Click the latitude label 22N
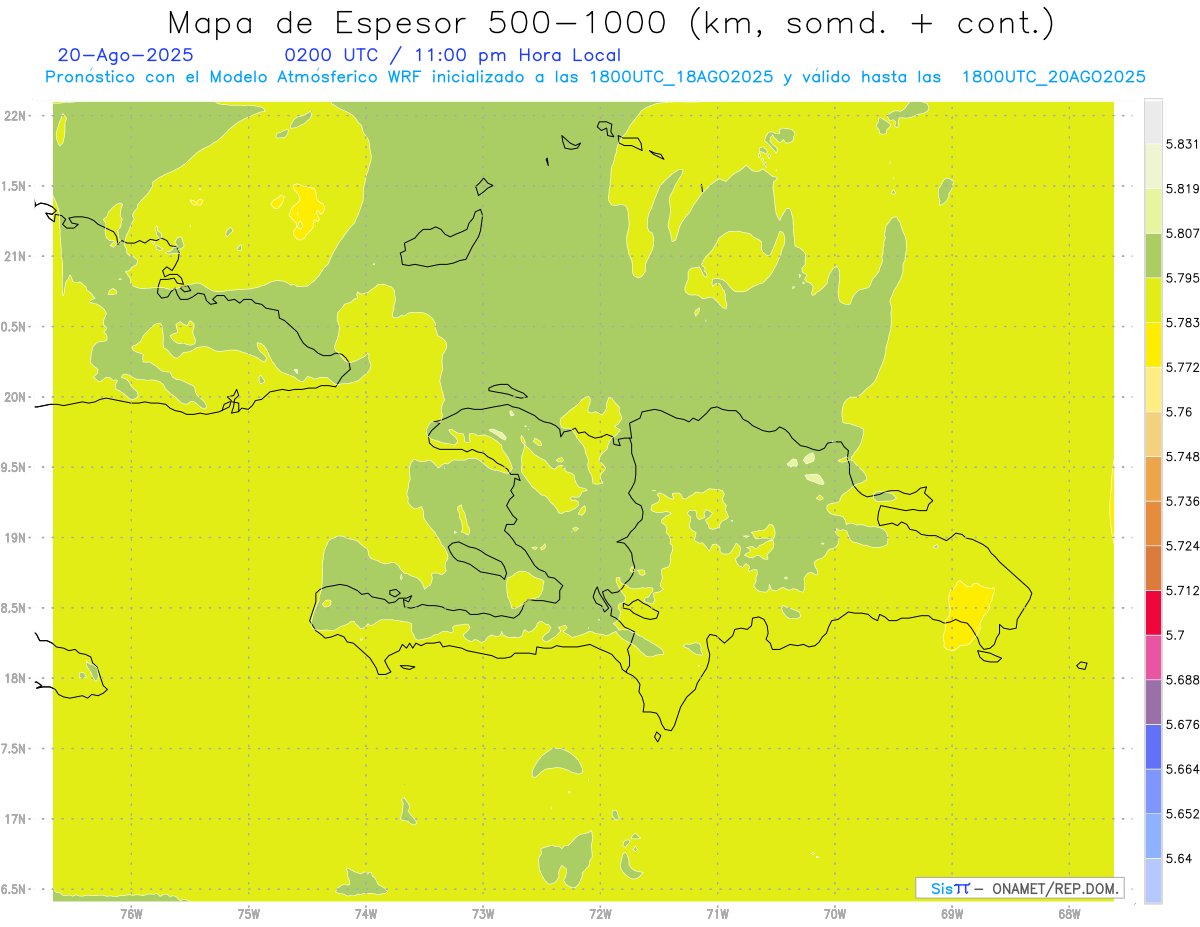This screenshot has width=1200, height=927. pos(17,115)
